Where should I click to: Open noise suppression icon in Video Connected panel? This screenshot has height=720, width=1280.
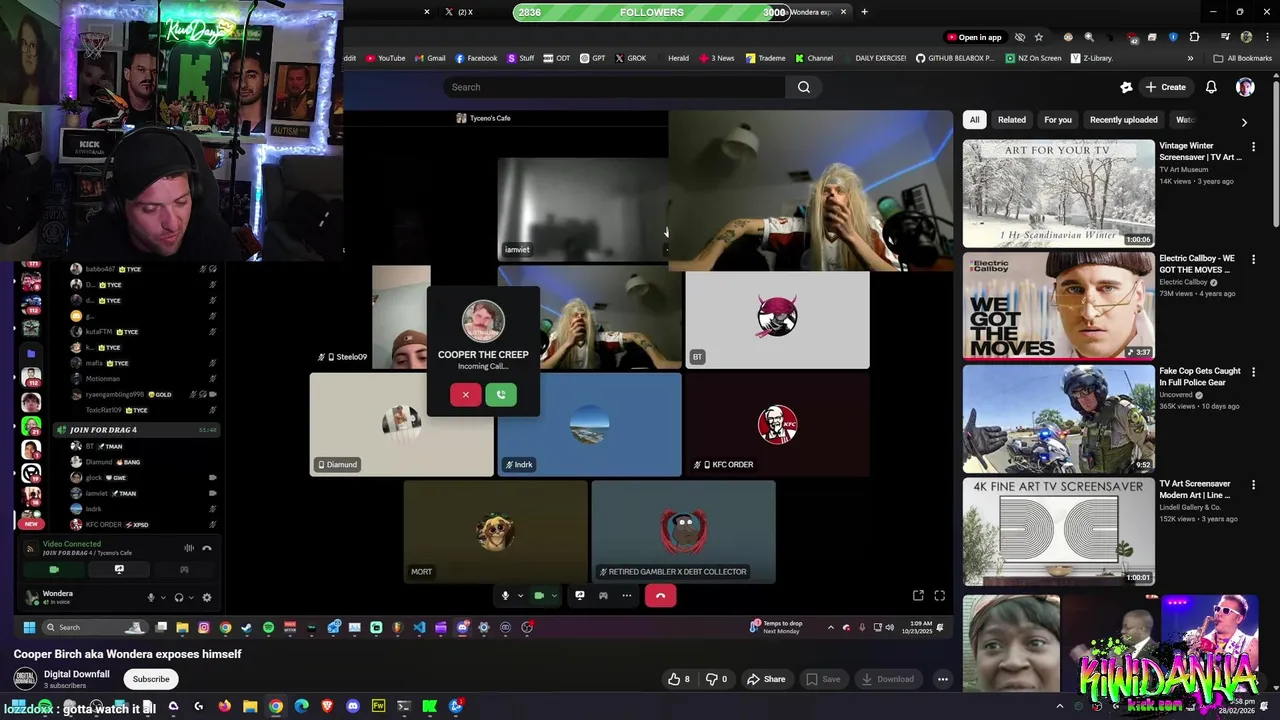click(x=188, y=548)
